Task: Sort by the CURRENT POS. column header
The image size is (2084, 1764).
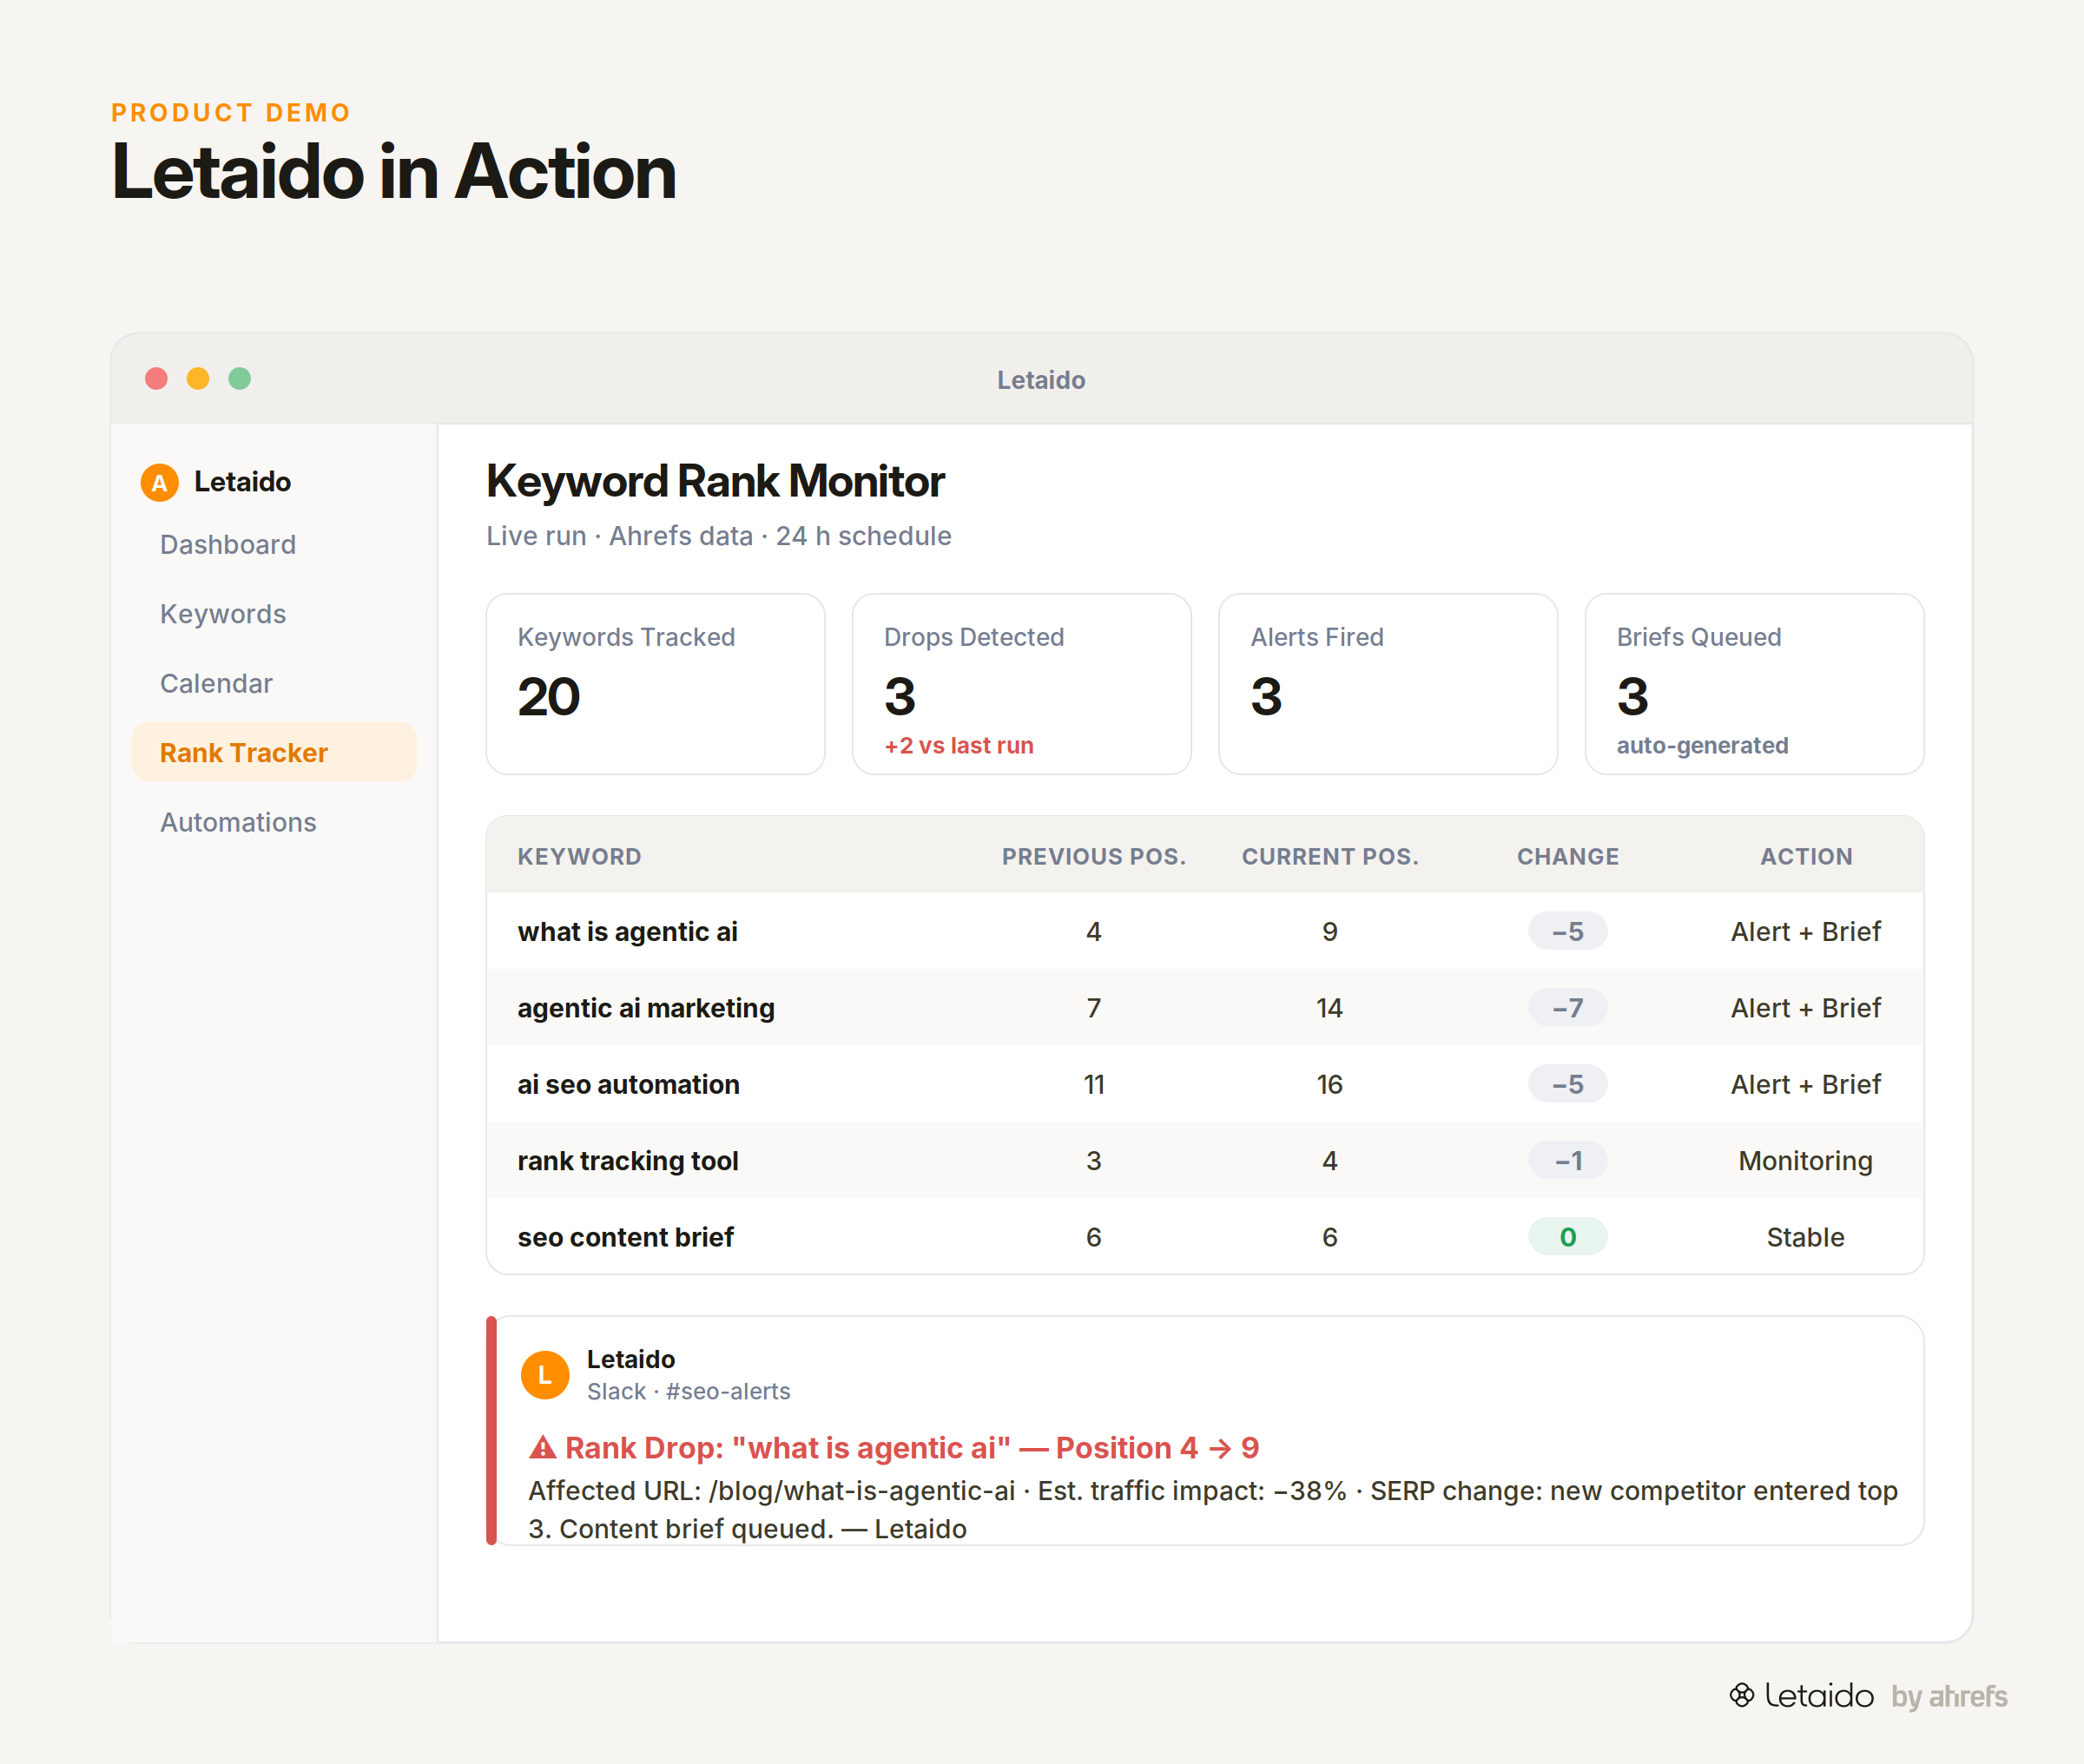Action: [x=1330, y=856]
